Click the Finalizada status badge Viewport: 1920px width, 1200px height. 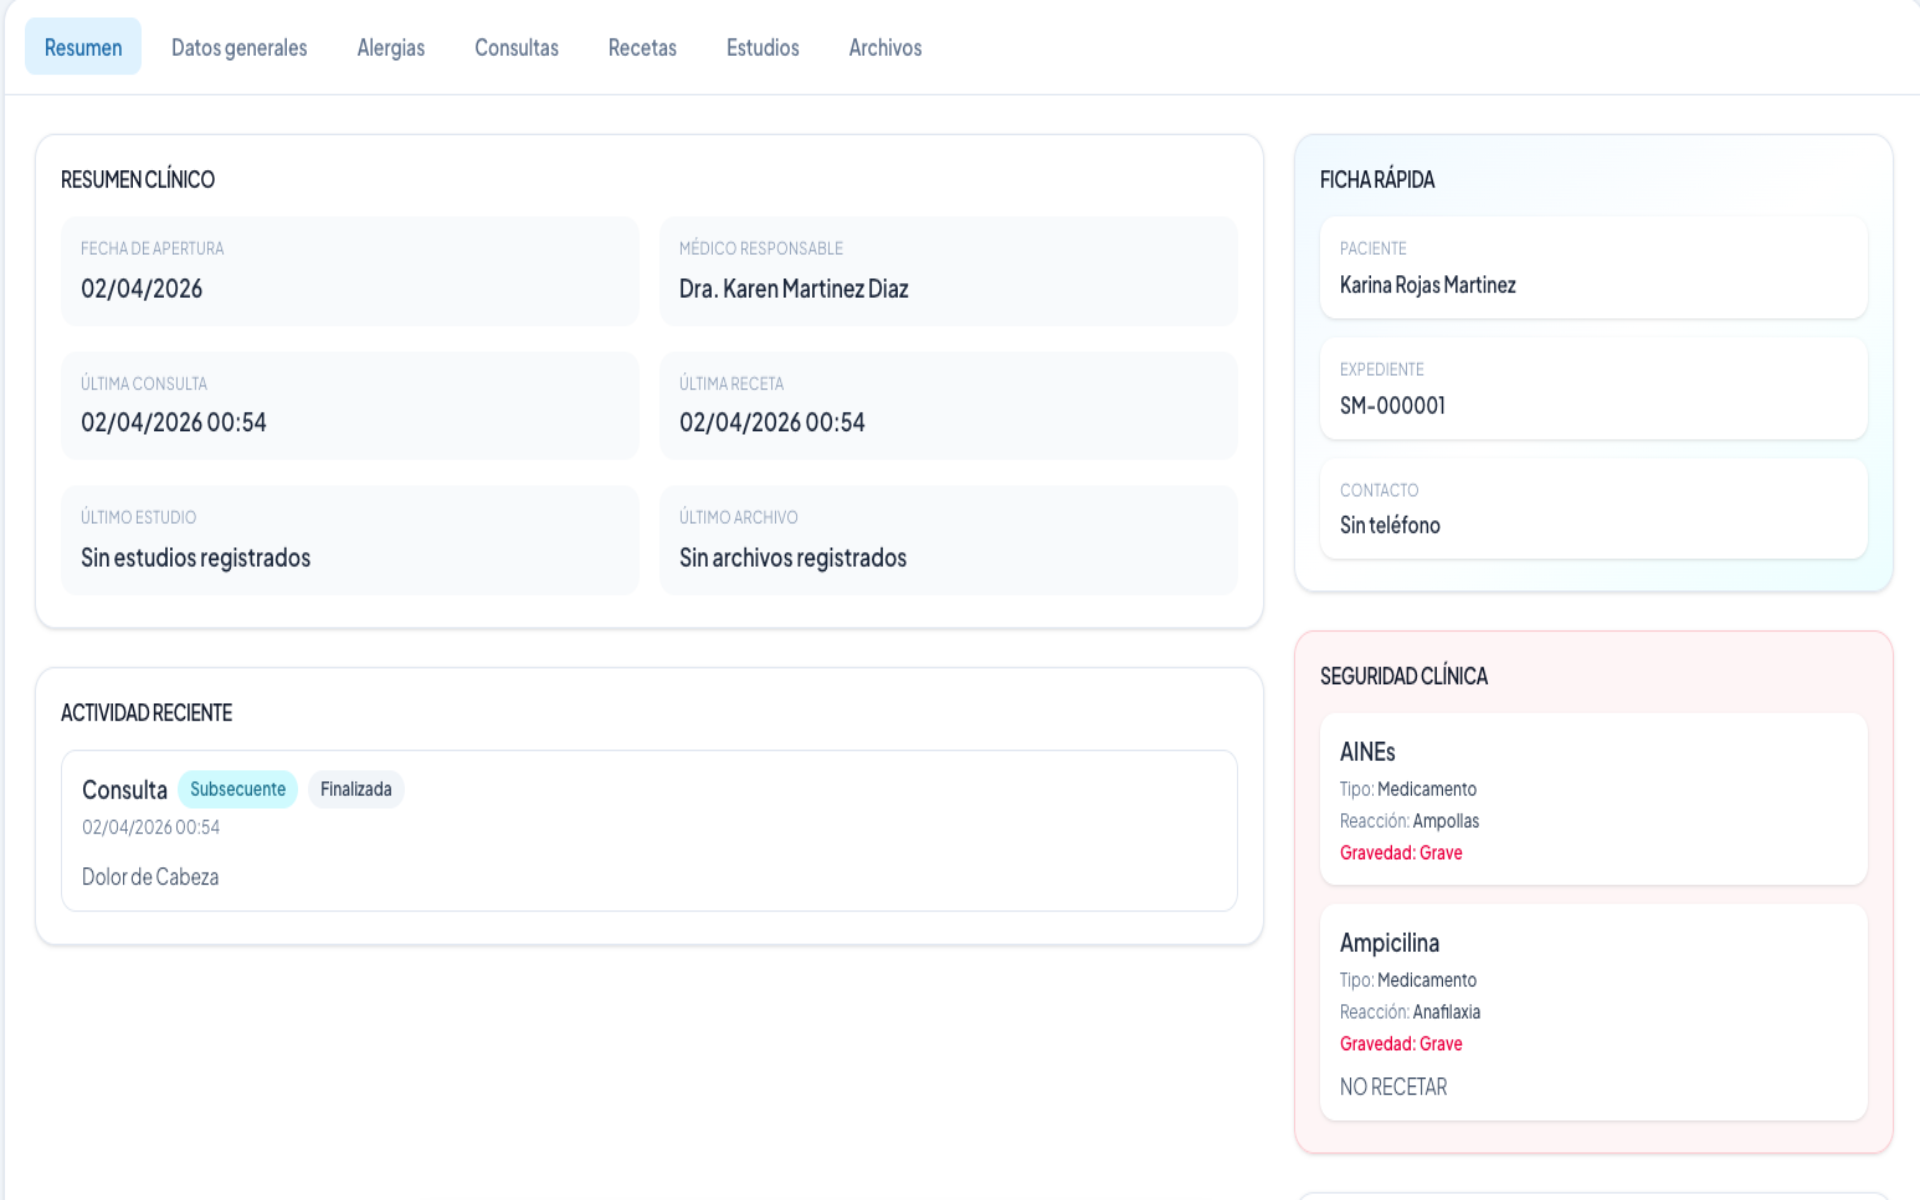356,789
